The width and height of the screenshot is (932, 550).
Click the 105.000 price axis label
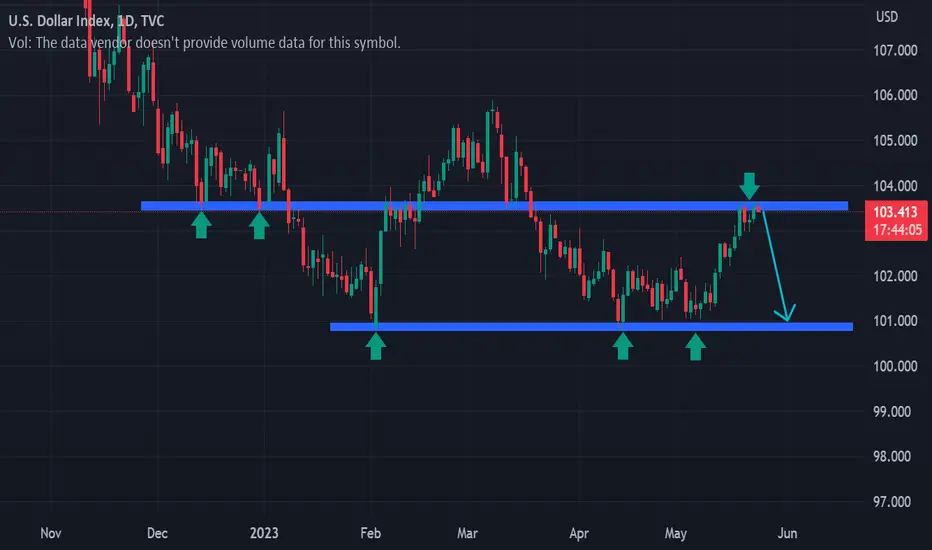tap(895, 141)
